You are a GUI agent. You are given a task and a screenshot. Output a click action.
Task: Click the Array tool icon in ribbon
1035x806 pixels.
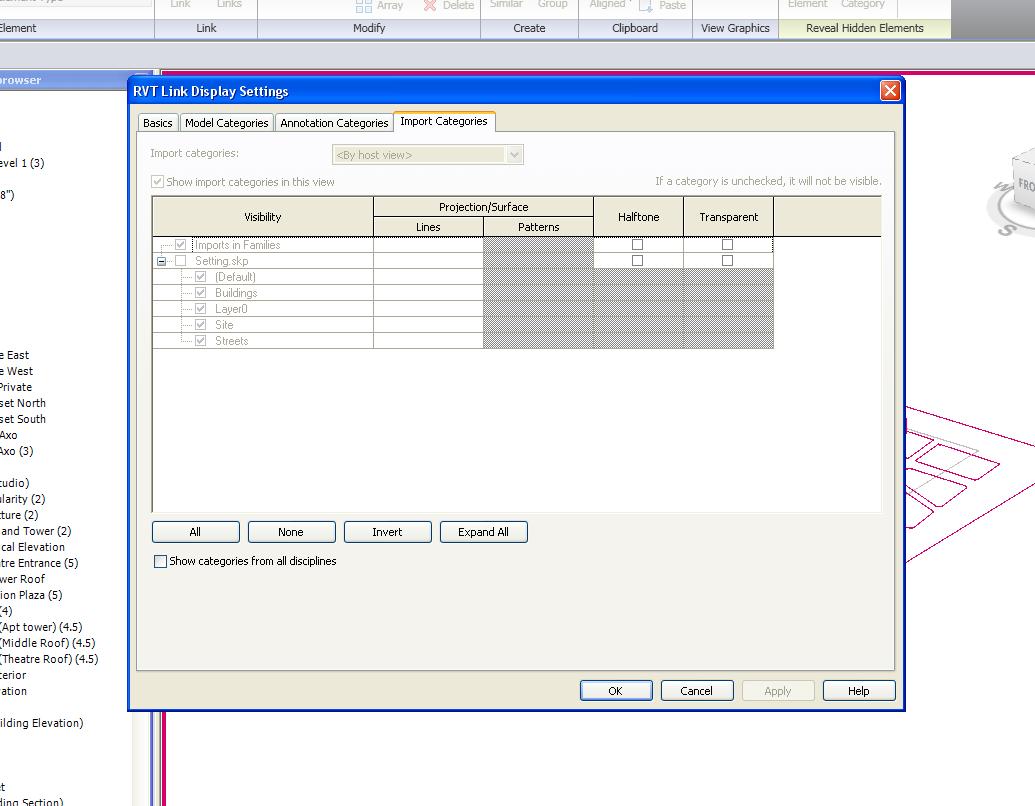(x=364, y=6)
